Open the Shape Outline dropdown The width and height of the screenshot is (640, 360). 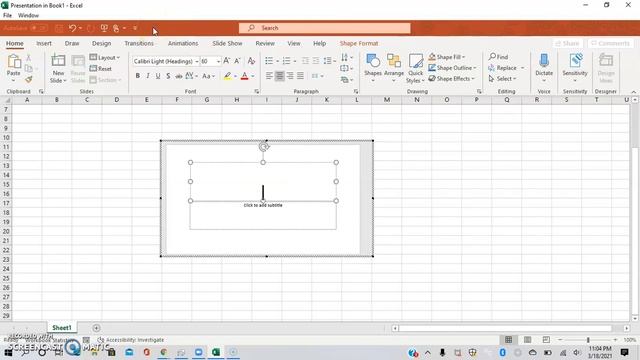[x=452, y=68]
